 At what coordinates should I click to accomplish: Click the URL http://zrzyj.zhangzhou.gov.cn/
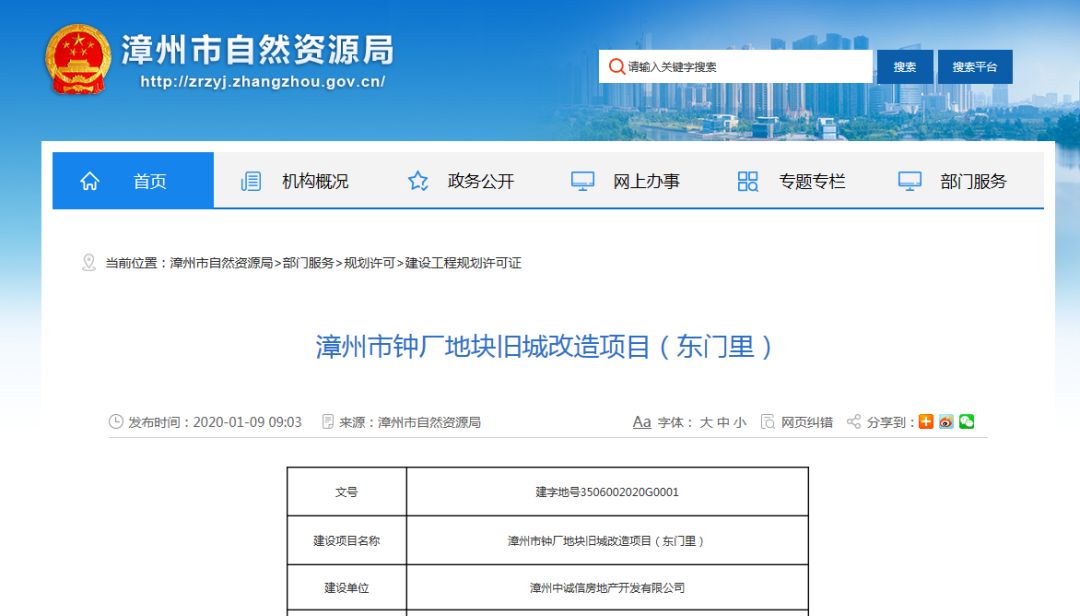pos(262,82)
